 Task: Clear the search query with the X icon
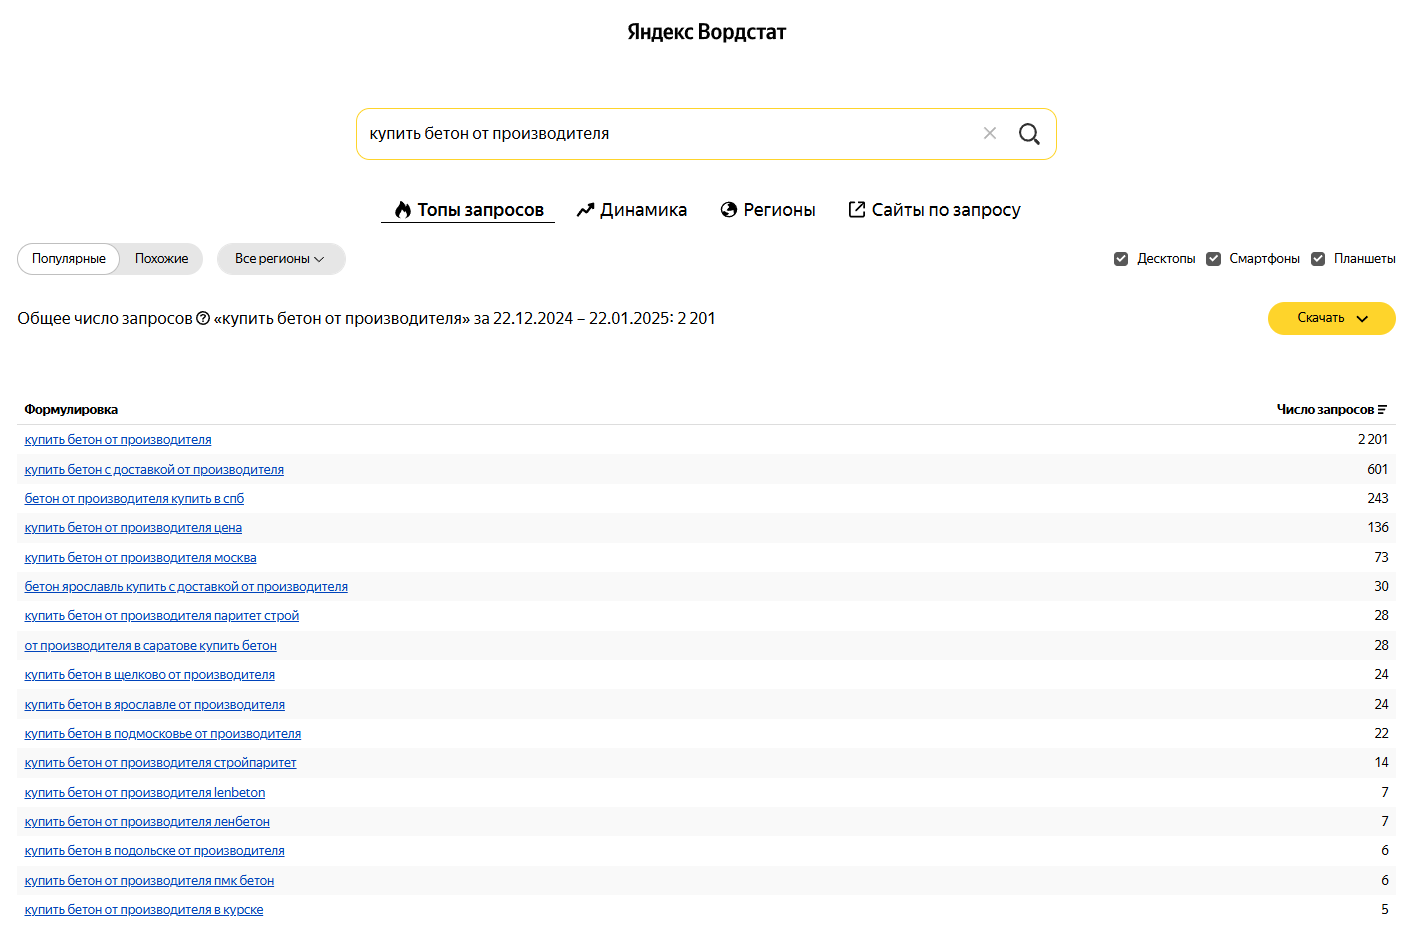click(x=990, y=133)
